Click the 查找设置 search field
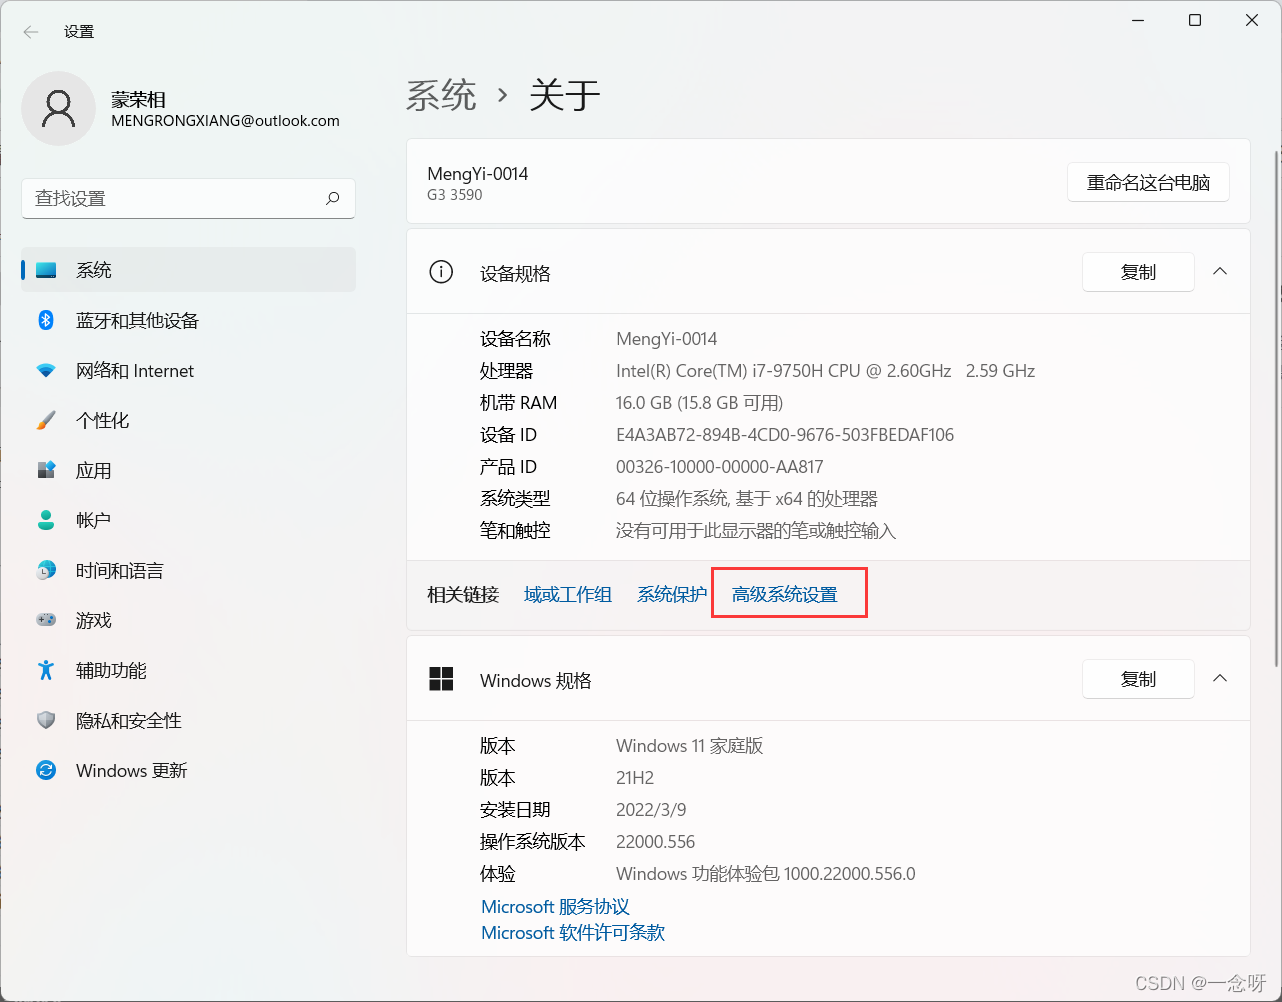Image resolution: width=1282 pixels, height=1002 pixels. tap(188, 198)
